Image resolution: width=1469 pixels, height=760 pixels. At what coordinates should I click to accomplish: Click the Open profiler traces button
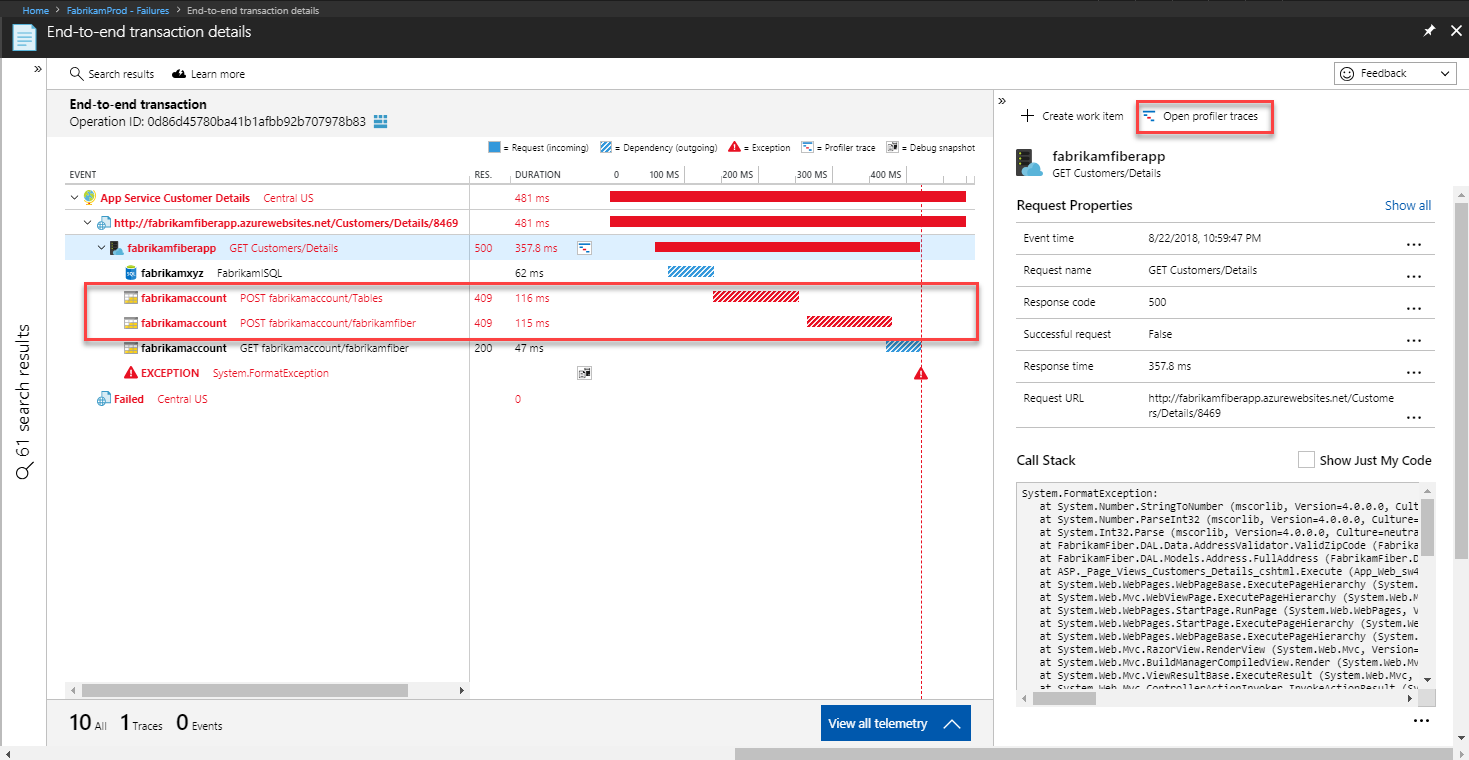(1205, 115)
